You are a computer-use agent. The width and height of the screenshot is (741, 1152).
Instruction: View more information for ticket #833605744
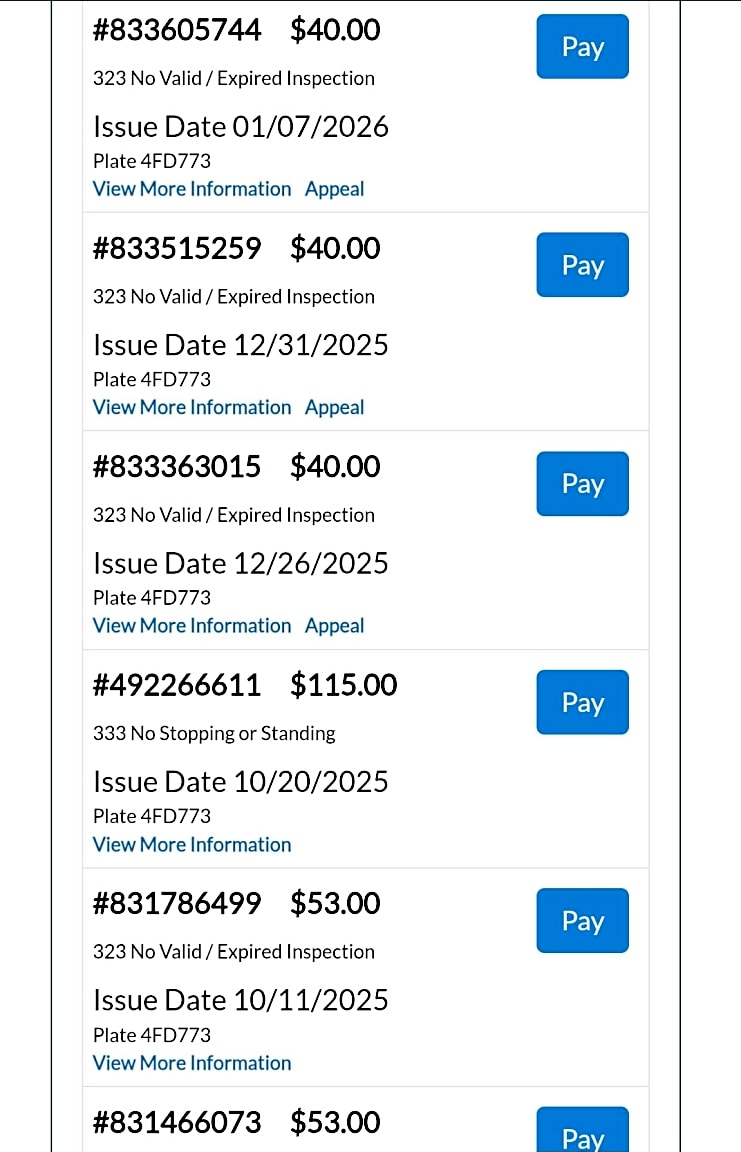[192, 189]
